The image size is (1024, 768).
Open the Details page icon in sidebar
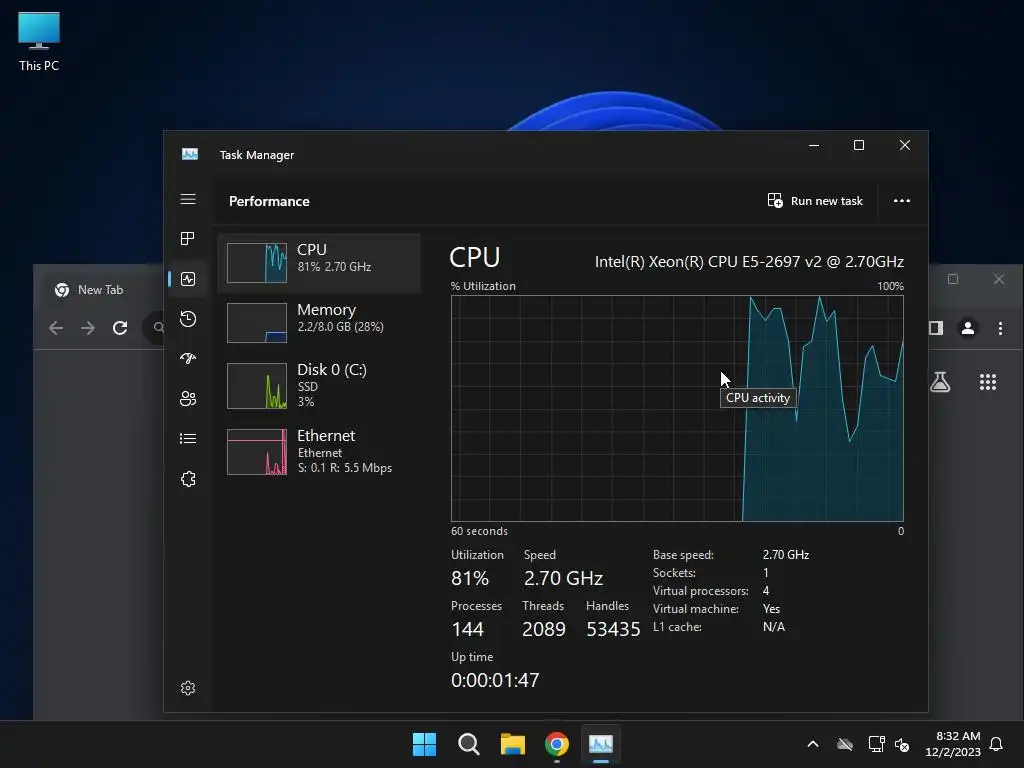[188, 438]
